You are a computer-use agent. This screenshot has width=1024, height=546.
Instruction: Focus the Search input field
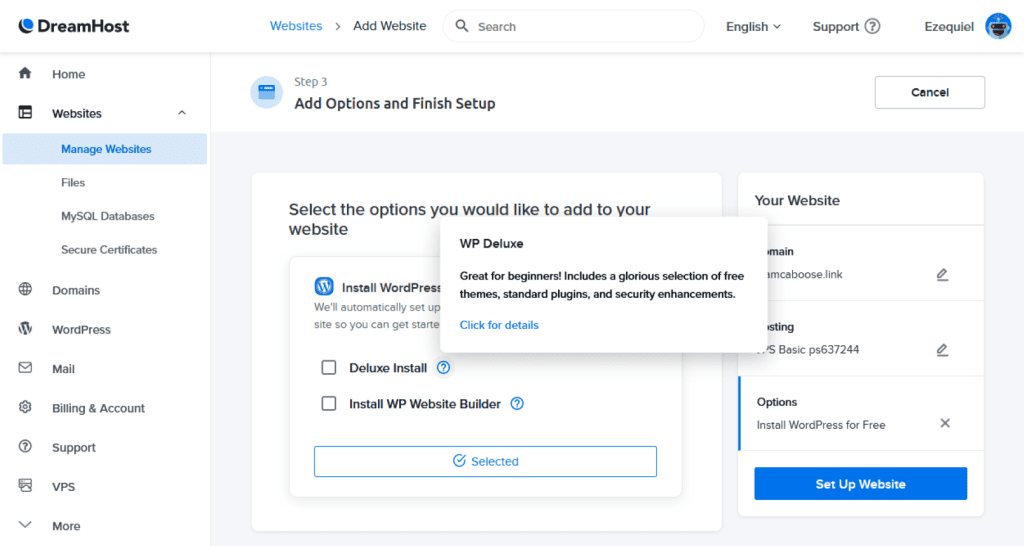585,27
